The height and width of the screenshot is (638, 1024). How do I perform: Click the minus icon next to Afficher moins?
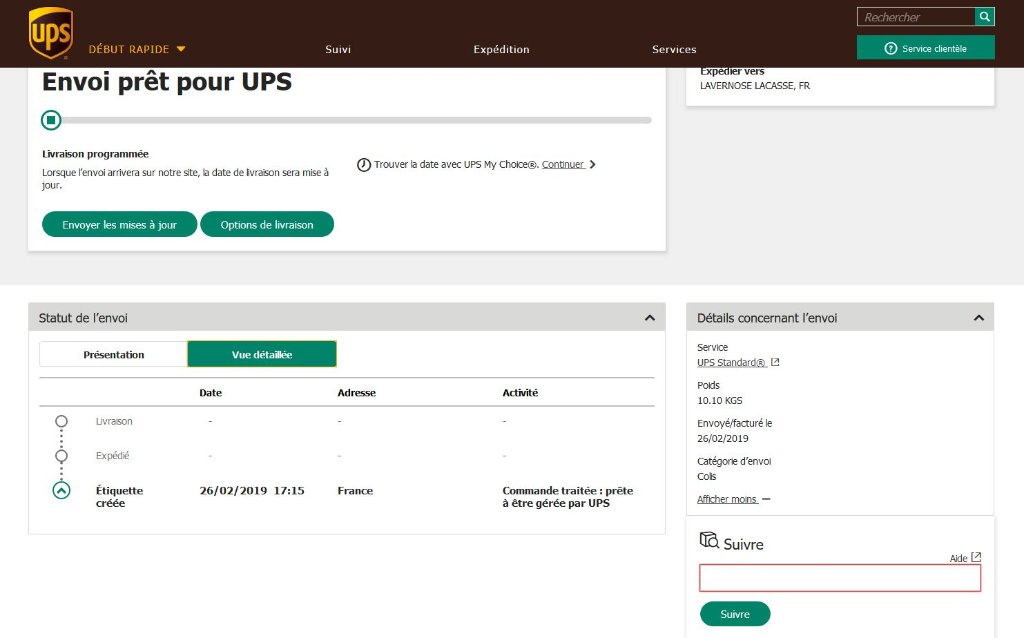pyautogui.click(x=766, y=499)
